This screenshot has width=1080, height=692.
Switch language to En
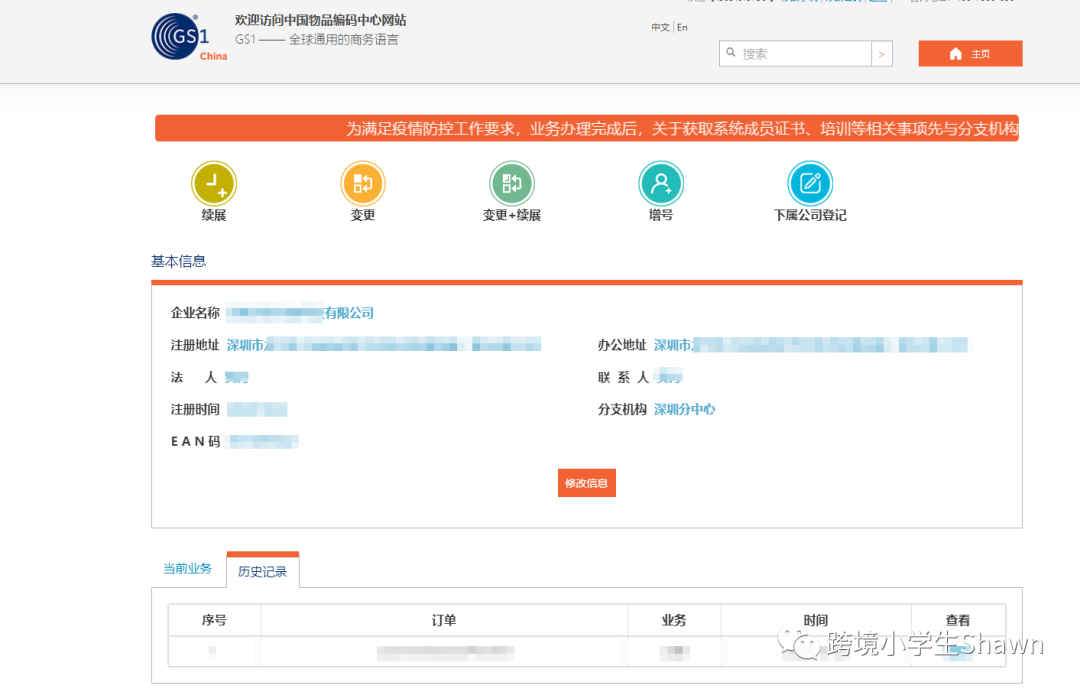click(683, 27)
